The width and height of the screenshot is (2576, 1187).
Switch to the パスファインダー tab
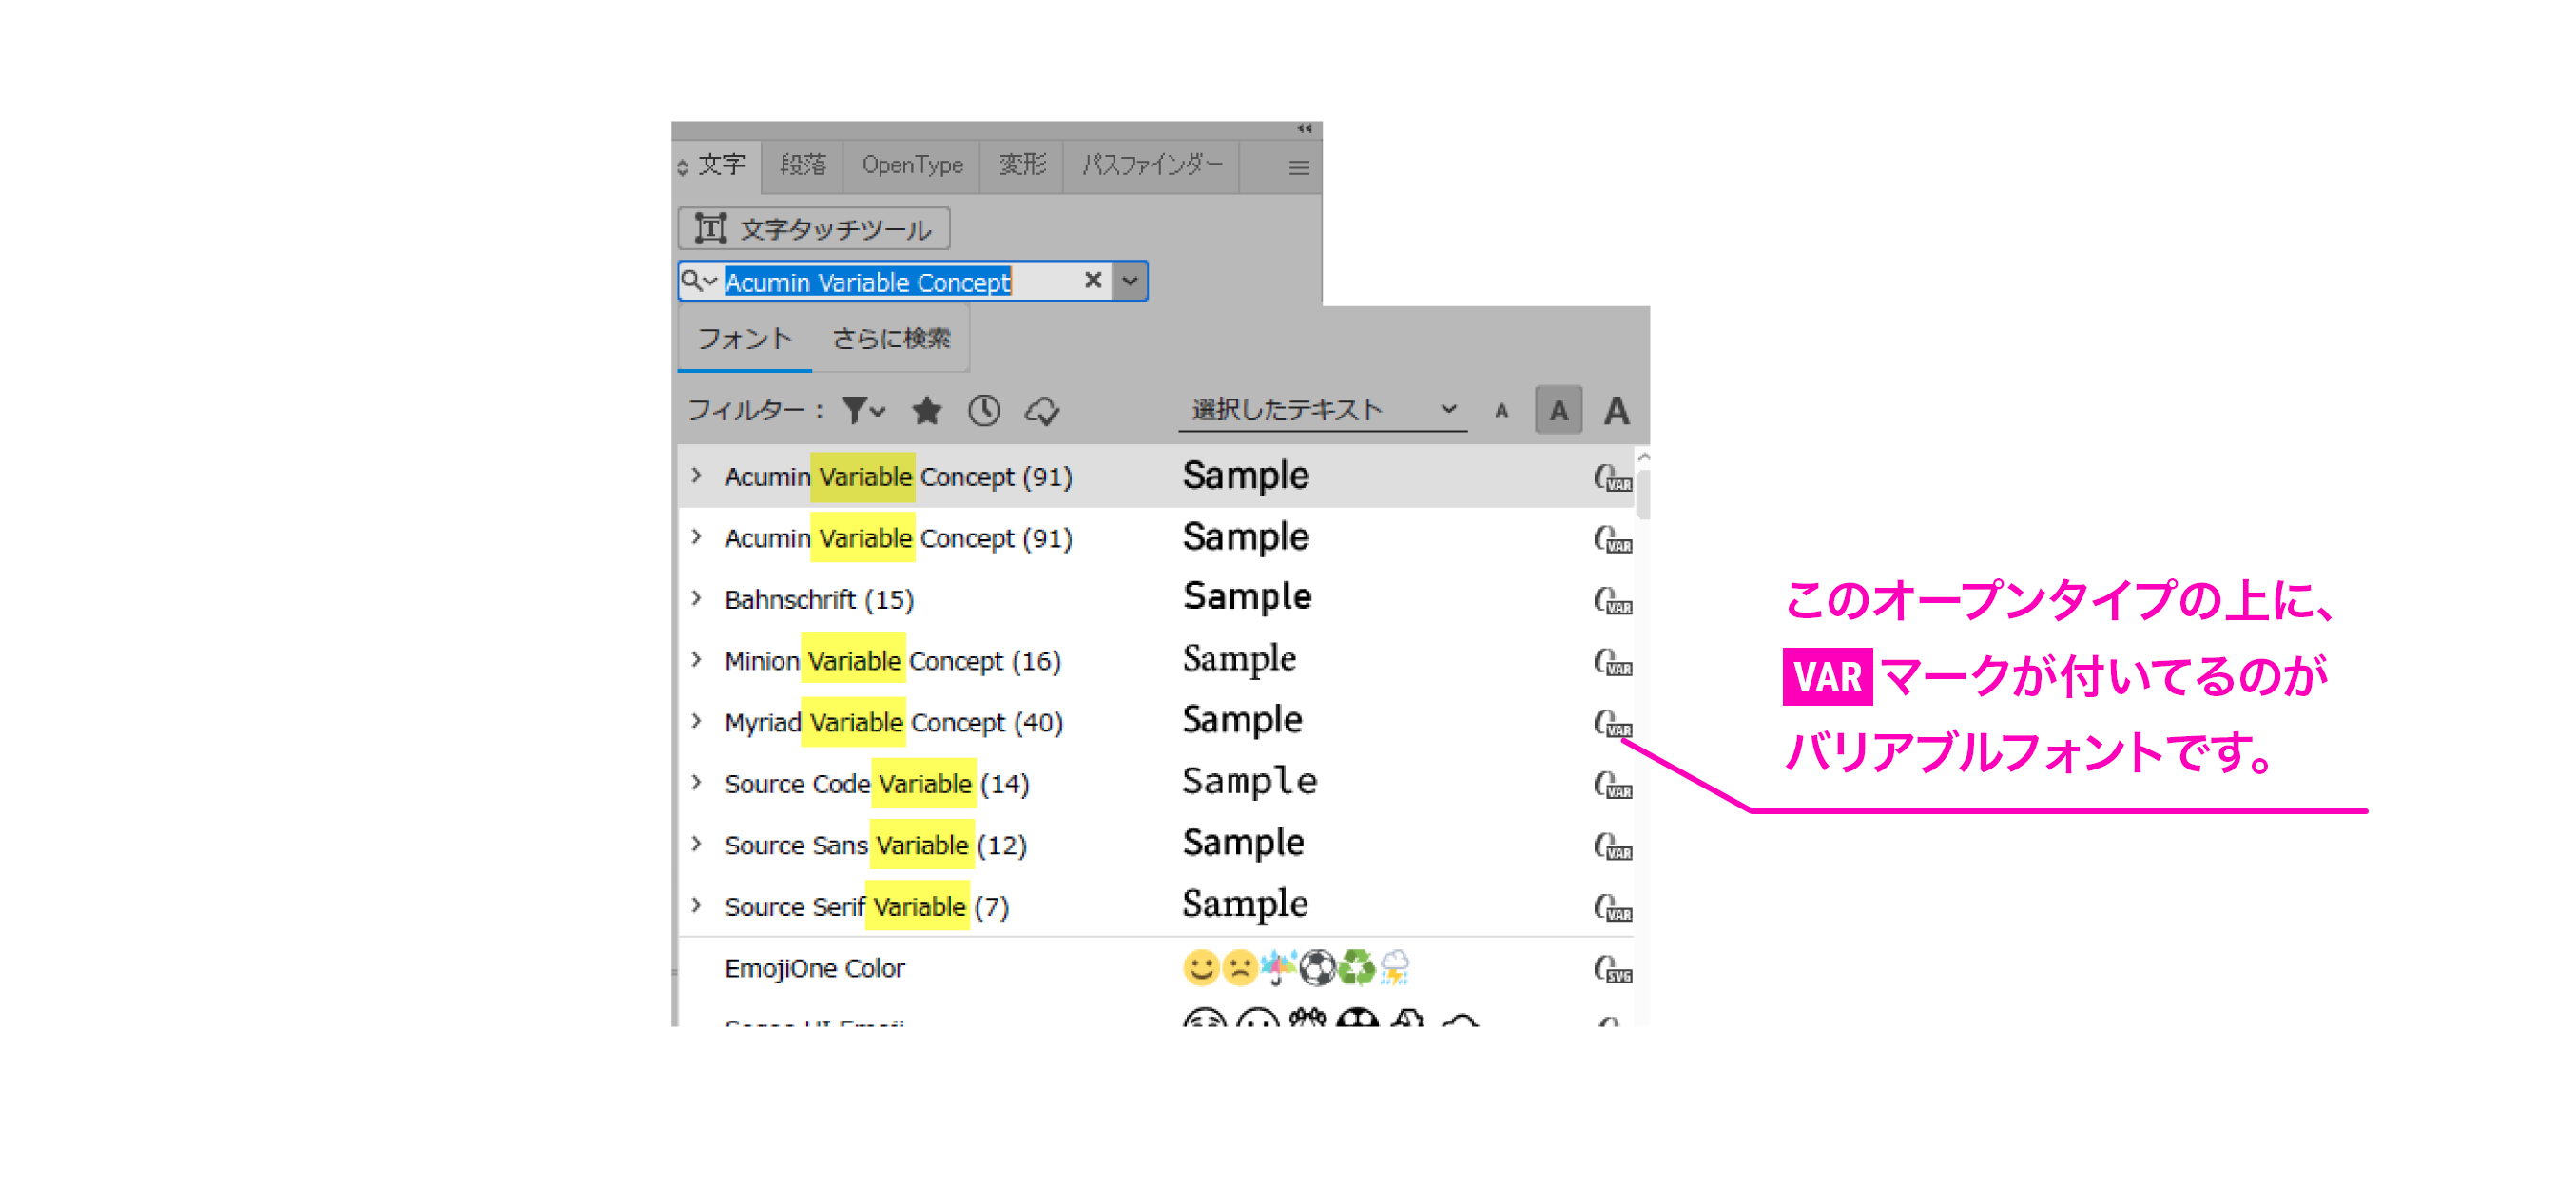pos(1152,165)
